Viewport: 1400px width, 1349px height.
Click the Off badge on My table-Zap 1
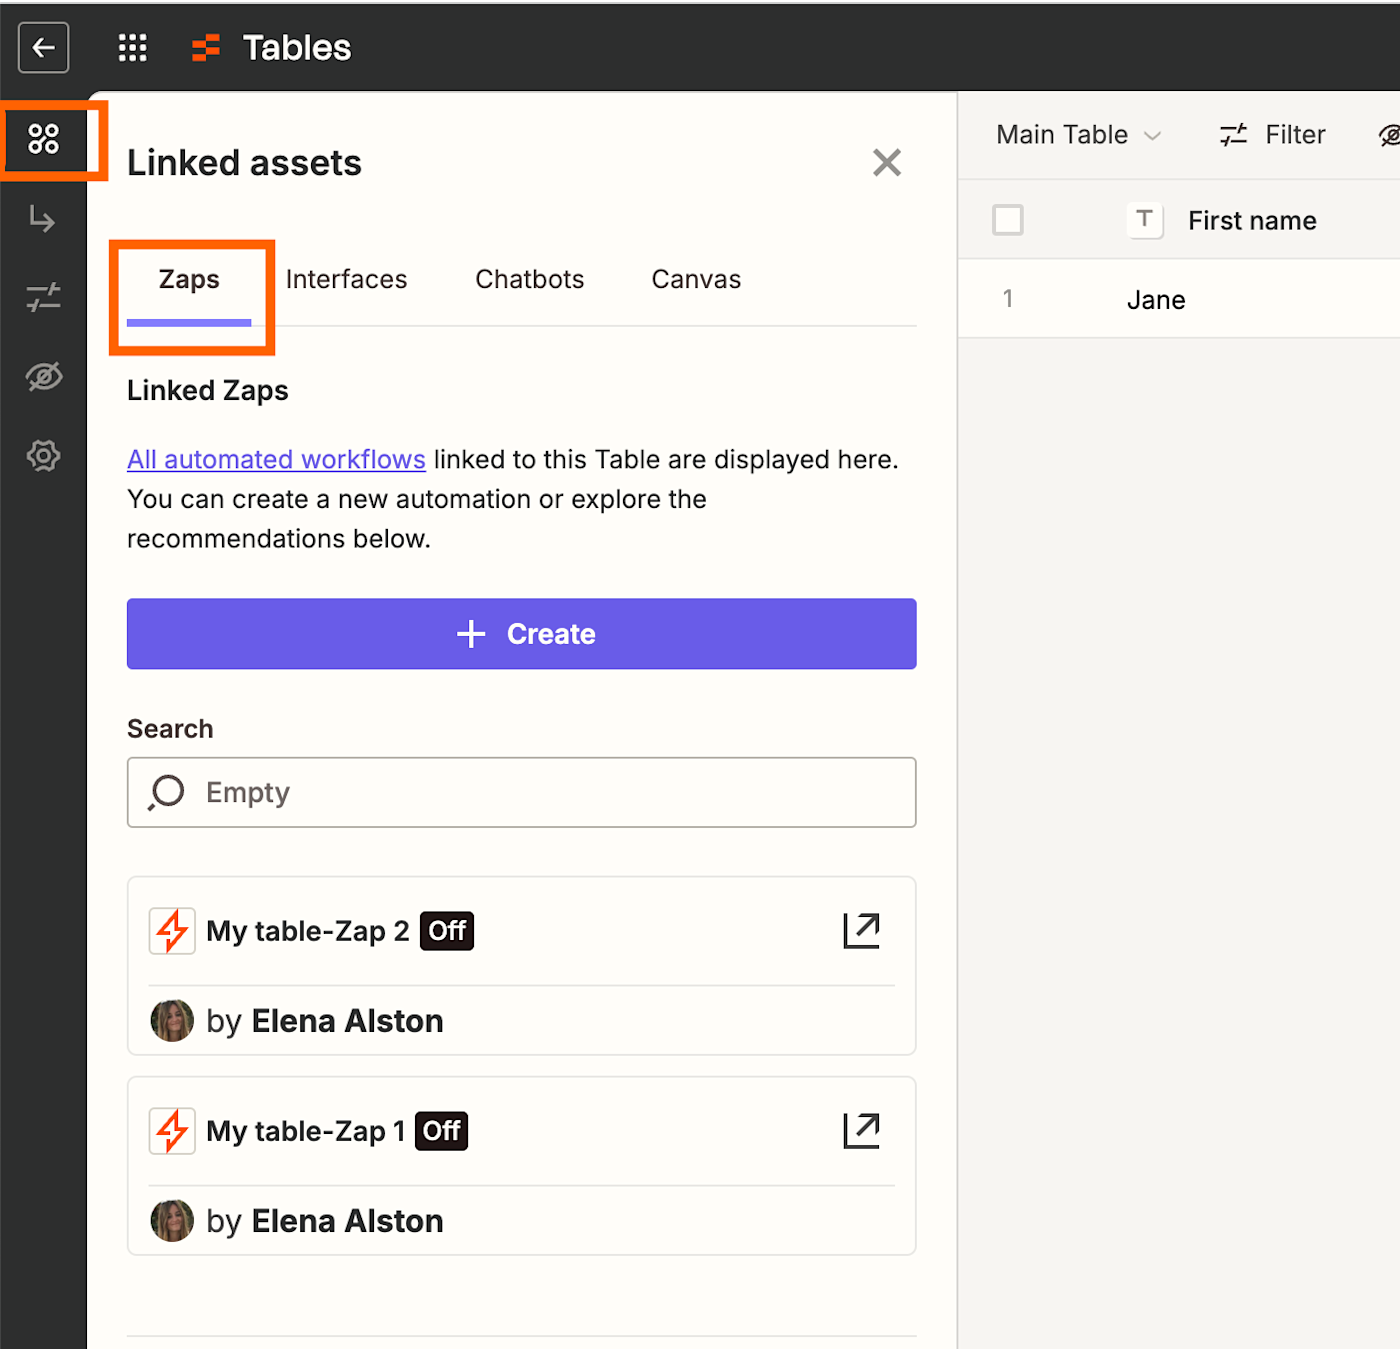(x=441, y=1131)
